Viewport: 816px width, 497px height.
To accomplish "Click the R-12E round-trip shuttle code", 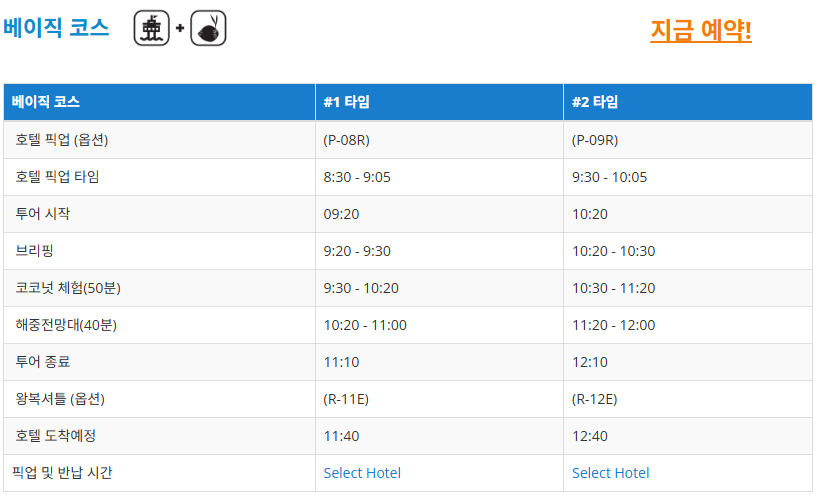I will [x=594, y=399].
